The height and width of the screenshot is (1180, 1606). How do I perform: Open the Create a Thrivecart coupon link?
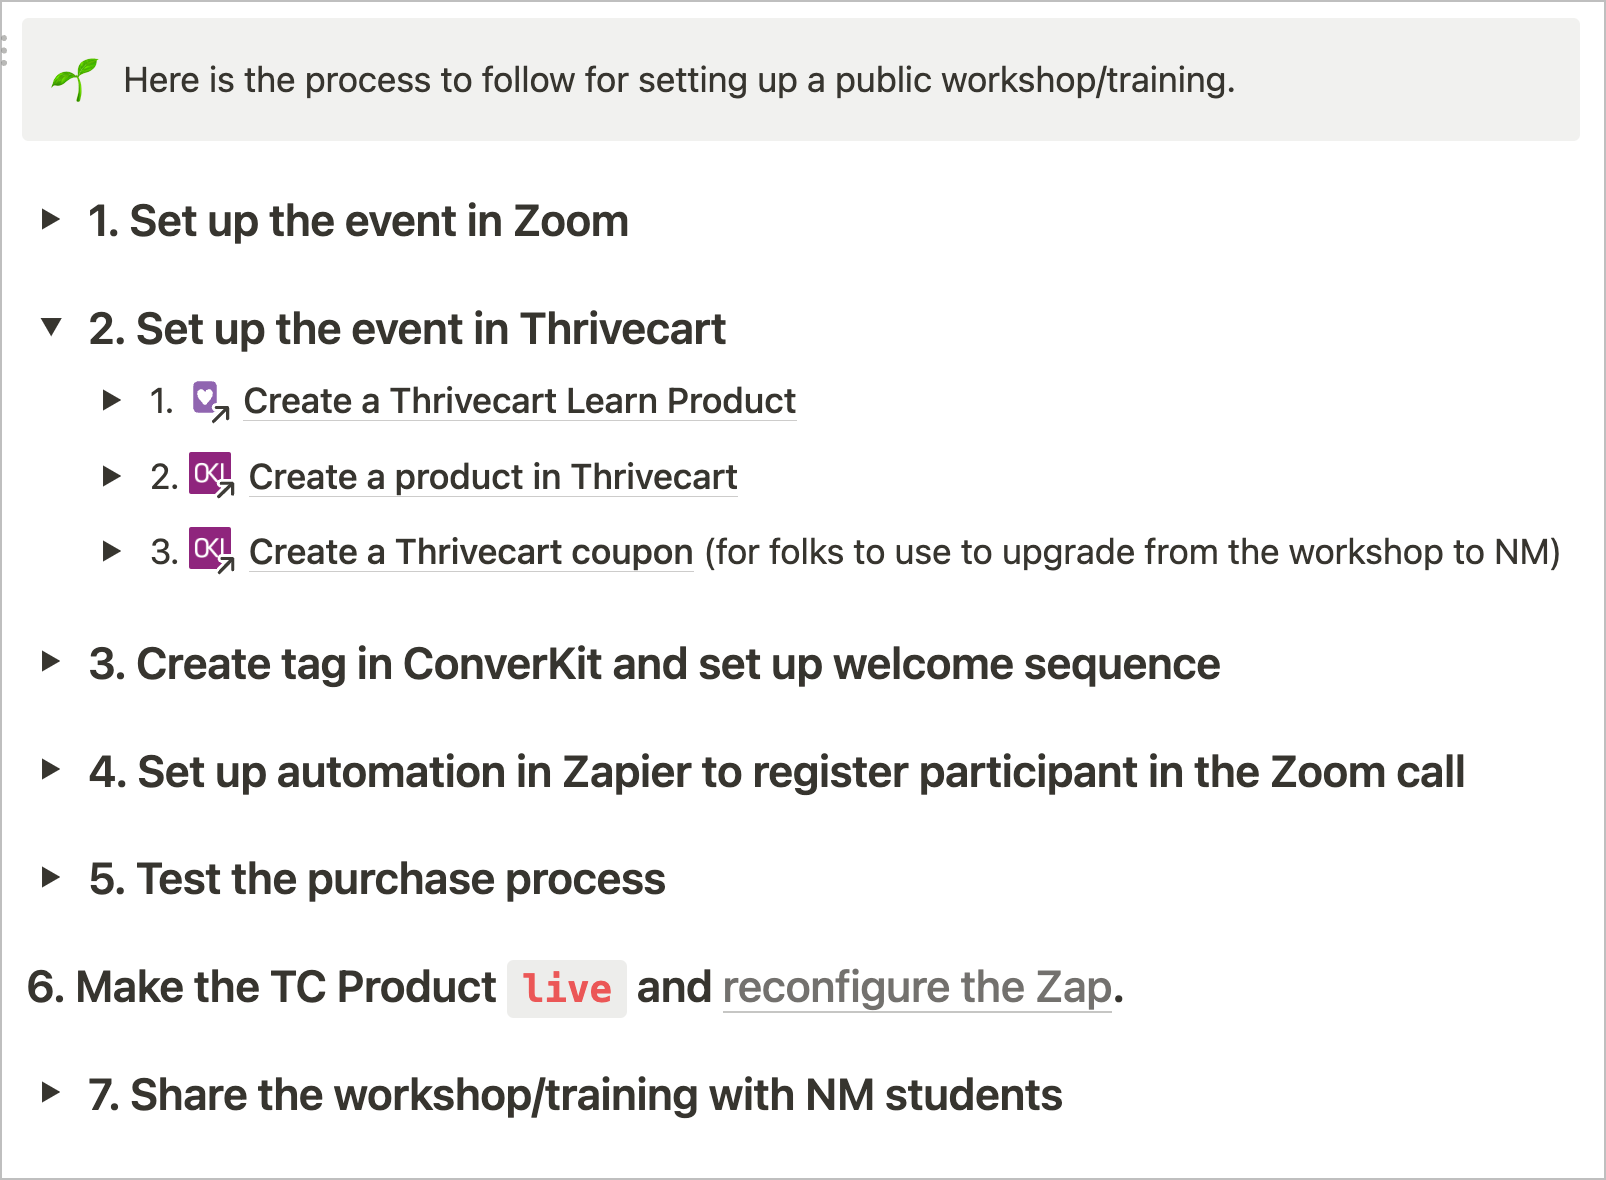coord(471,552)
